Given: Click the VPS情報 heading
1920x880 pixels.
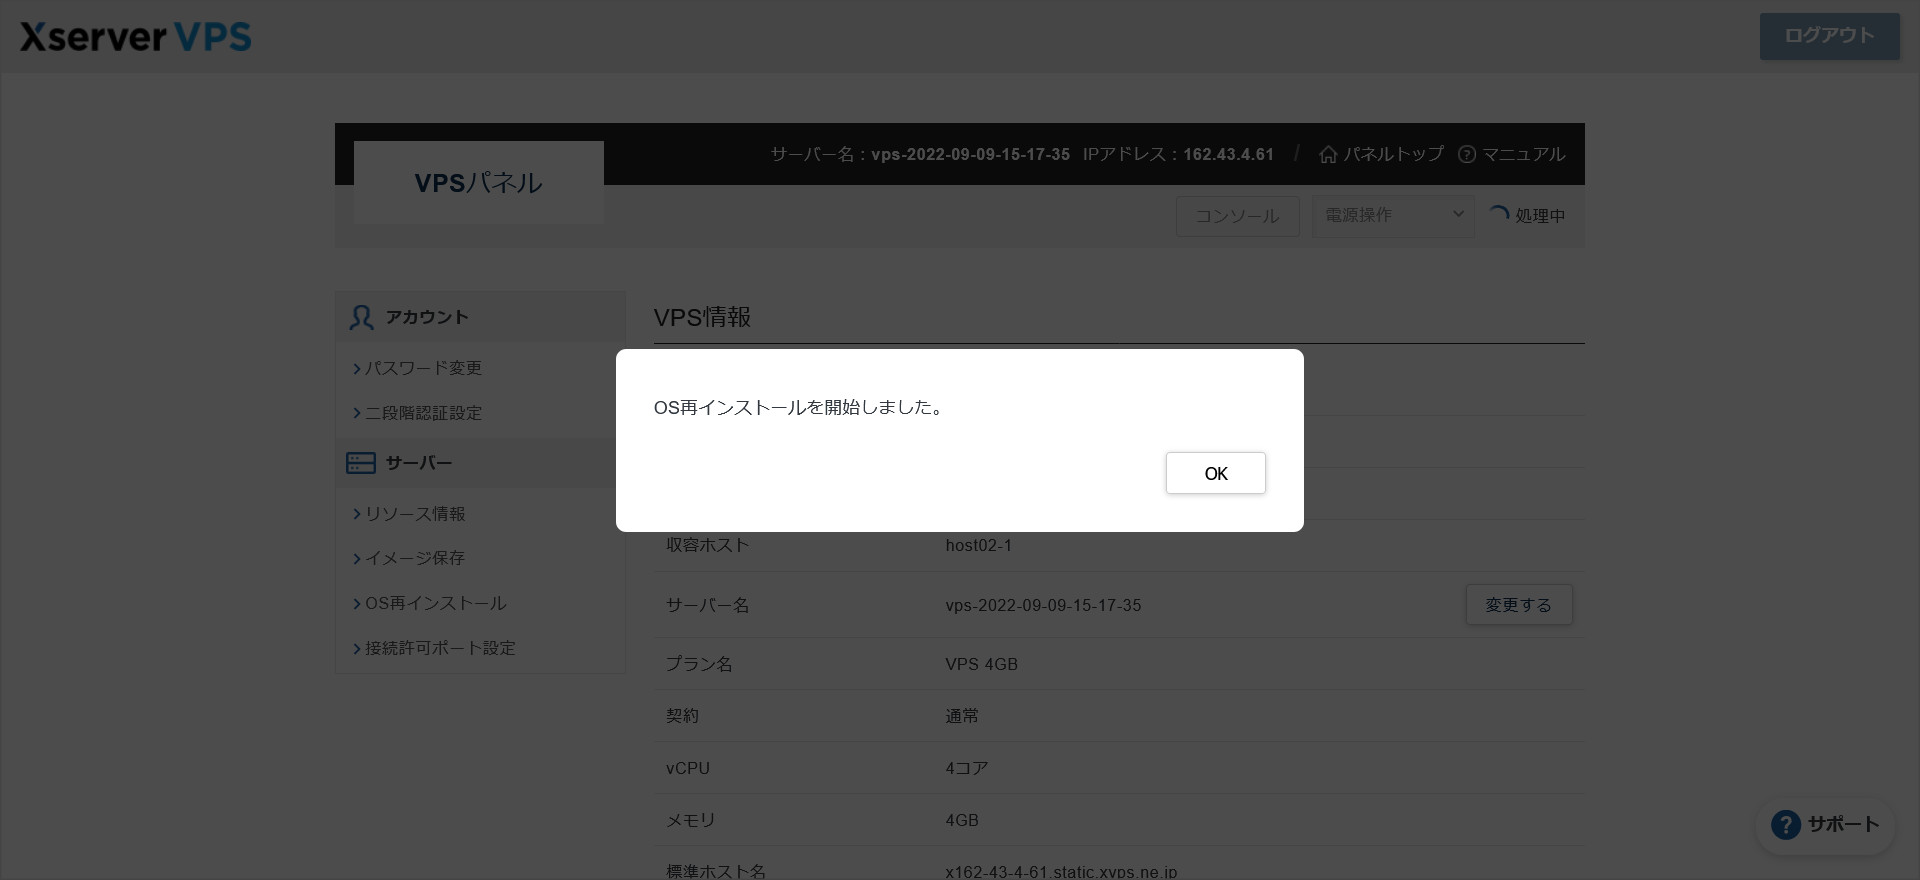Looking at the screenshot, I should [702, 317].
